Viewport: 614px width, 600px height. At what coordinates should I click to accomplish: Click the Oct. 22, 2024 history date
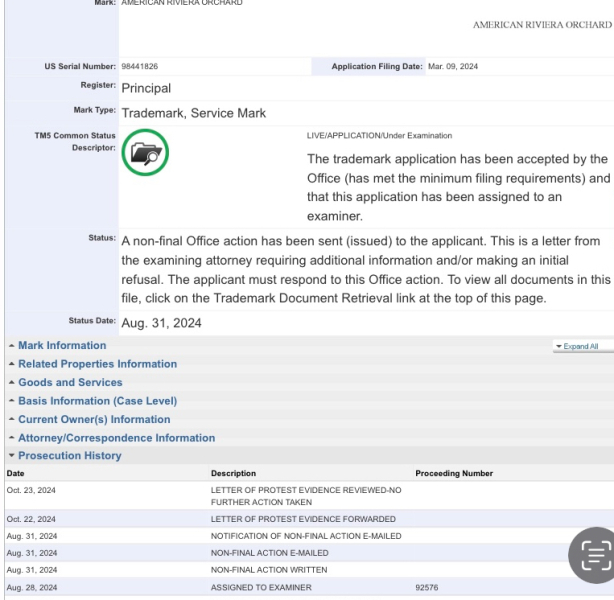pos(31,519)
